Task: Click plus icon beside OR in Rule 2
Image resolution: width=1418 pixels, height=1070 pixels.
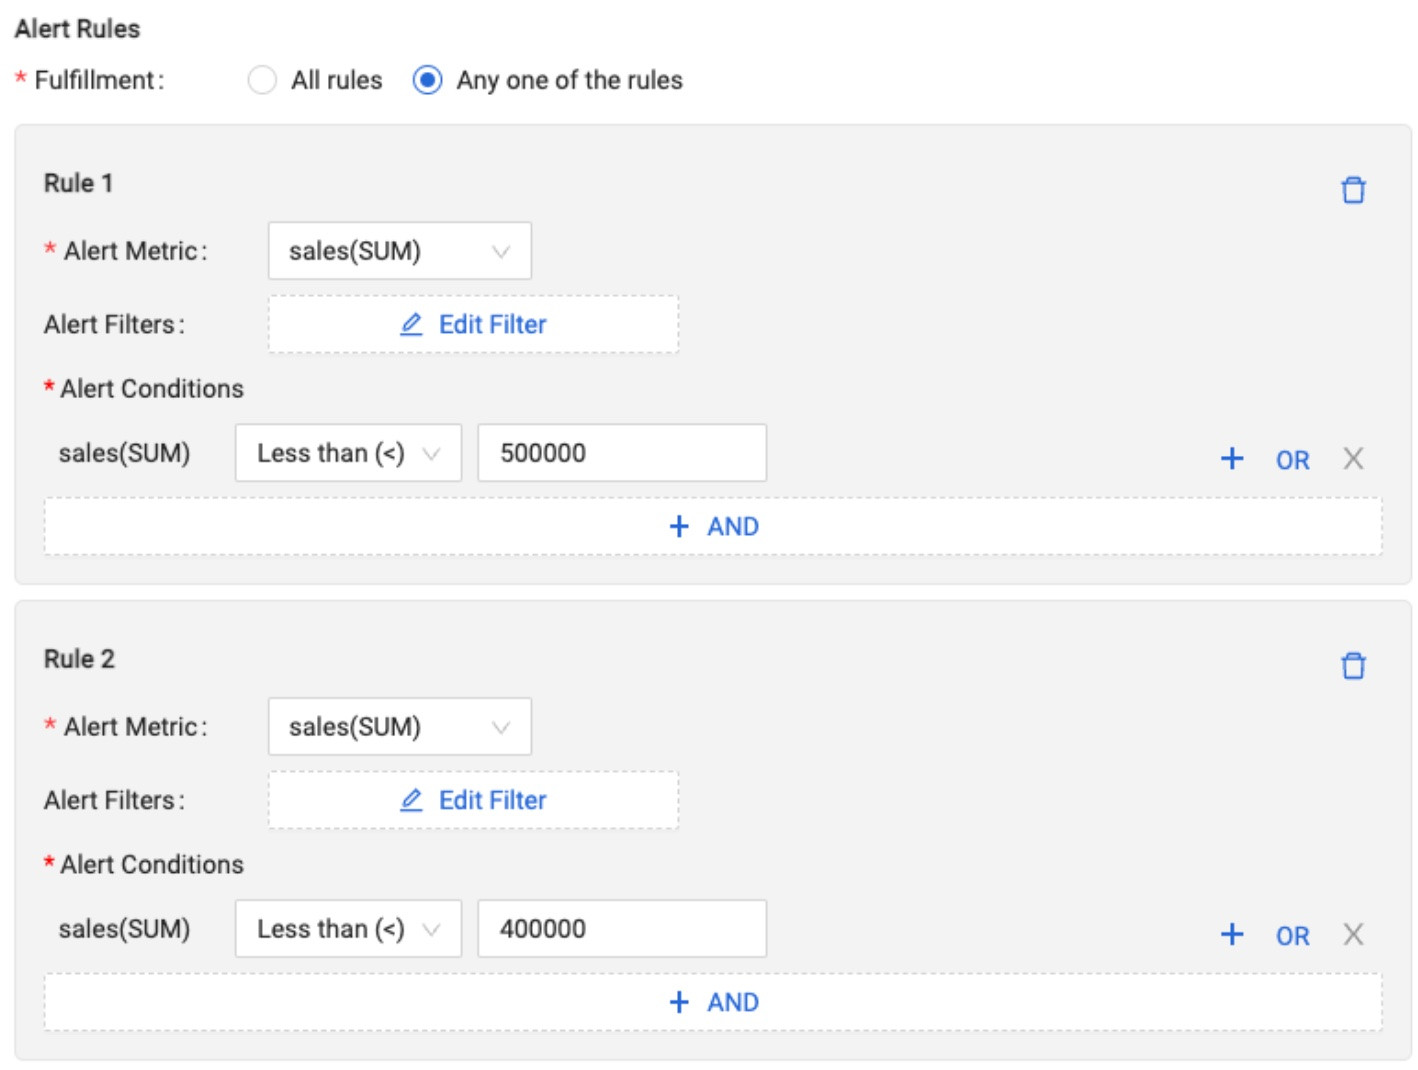Action: coord(1232,935)
